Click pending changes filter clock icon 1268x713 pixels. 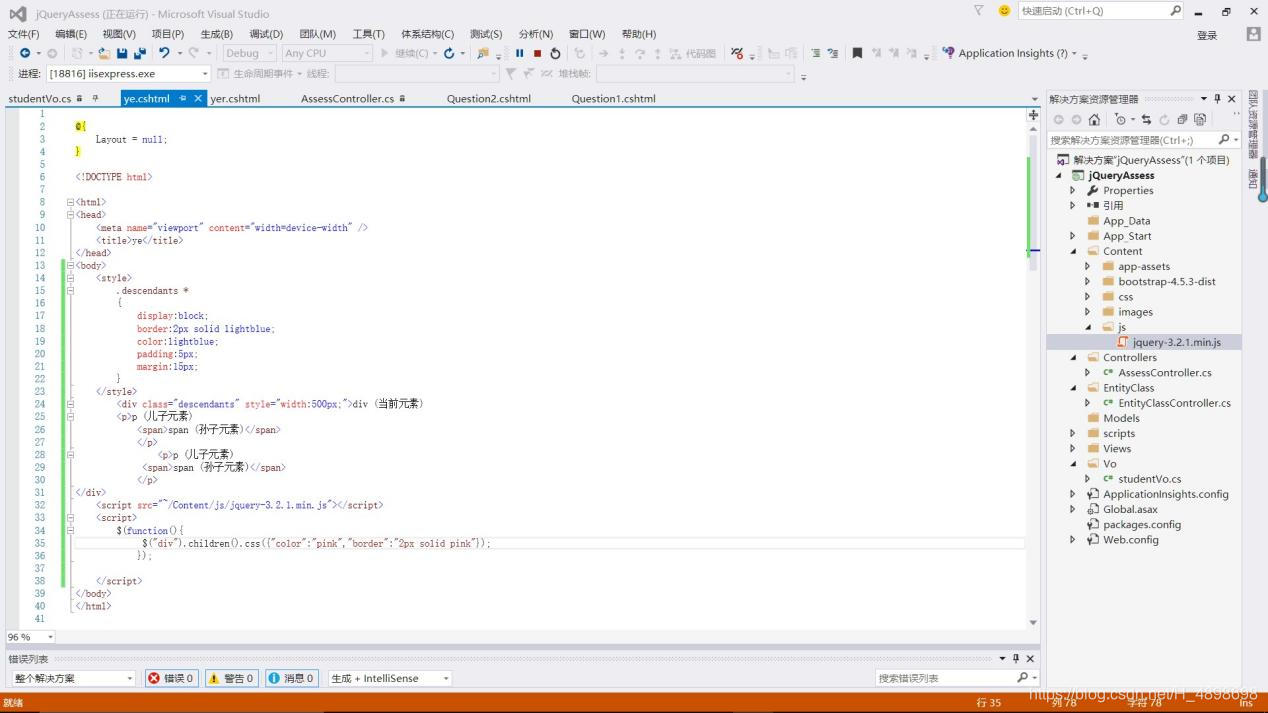pyautogui.click(x=1121, y=120)
